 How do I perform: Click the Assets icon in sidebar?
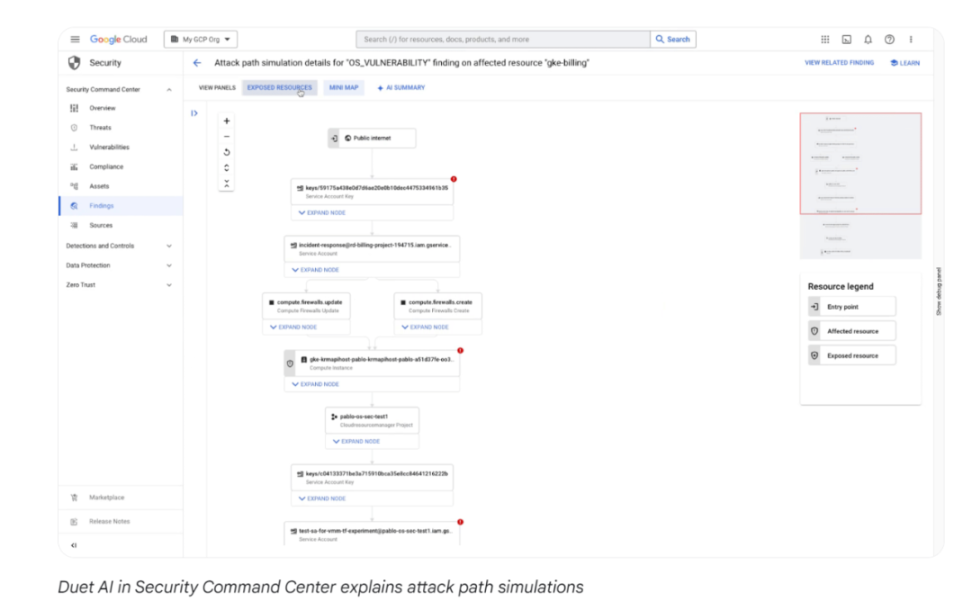[x=74, y=186]
